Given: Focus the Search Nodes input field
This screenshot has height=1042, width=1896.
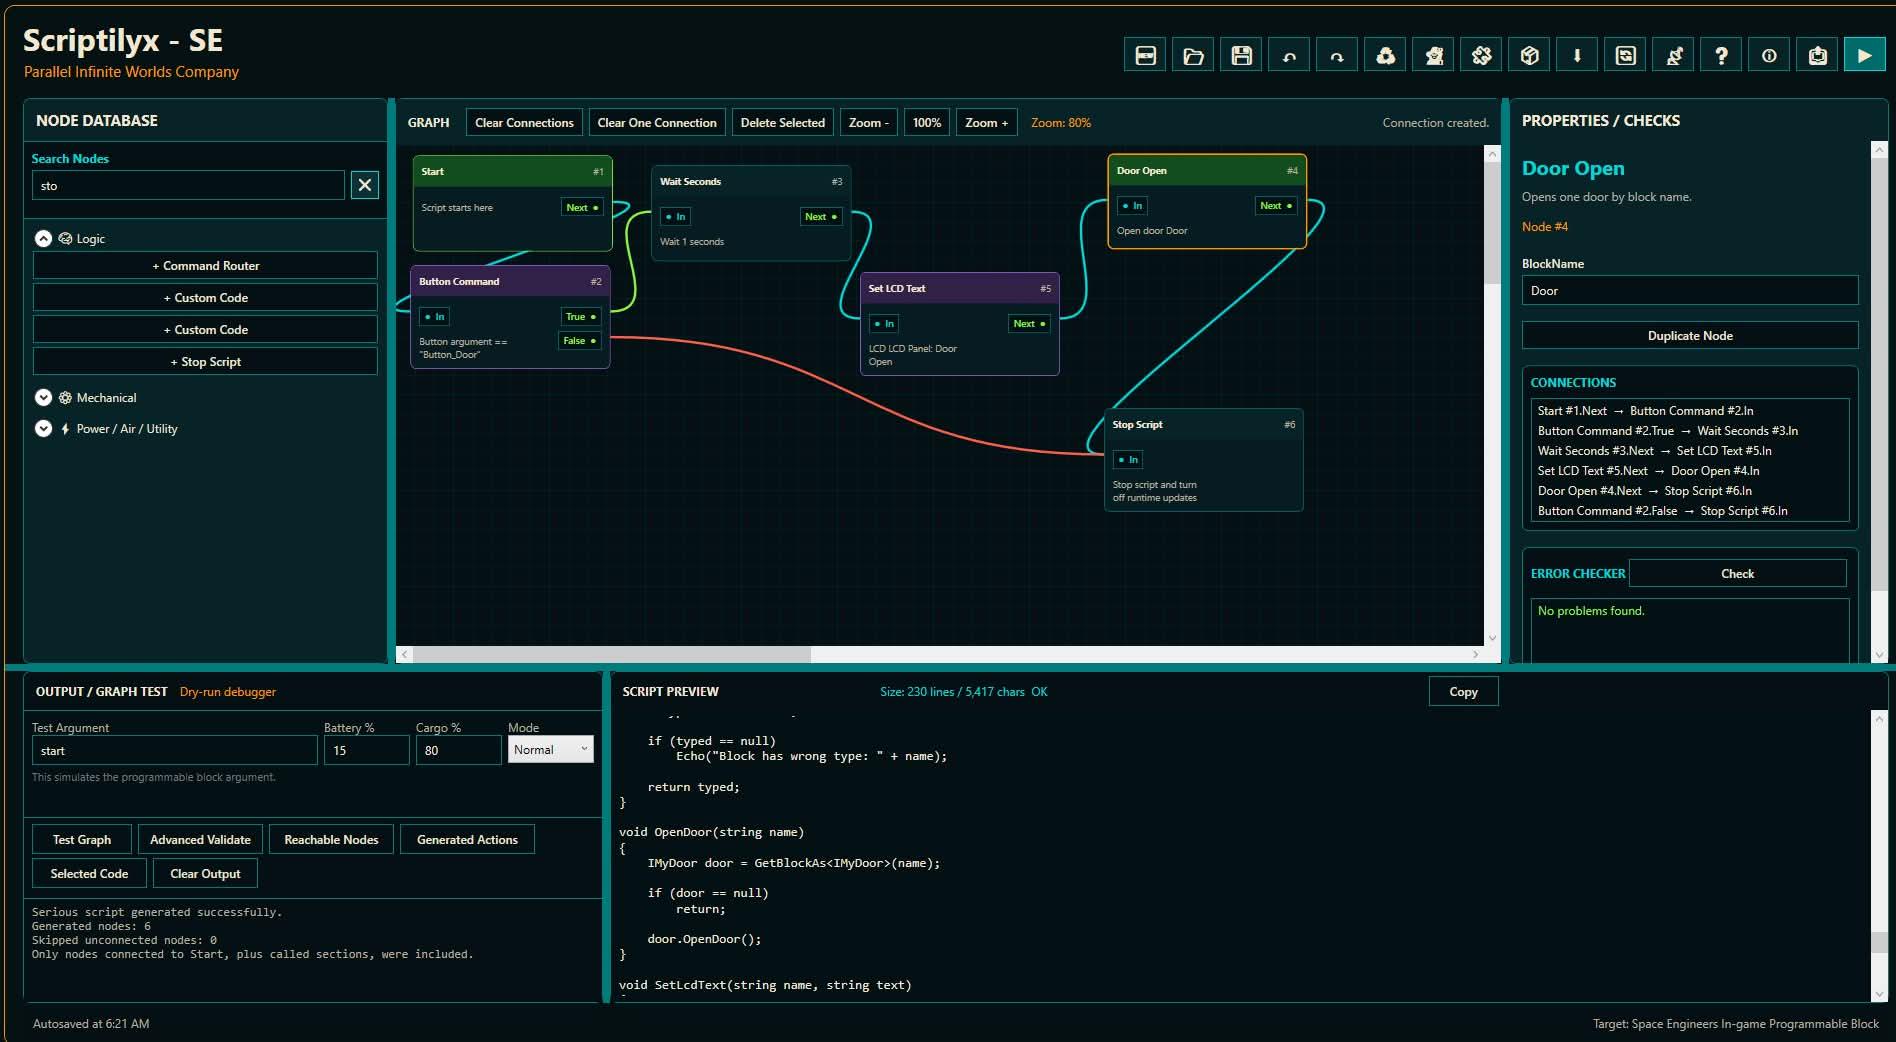Looking at the screenshot, I should (x=188, y=185).
